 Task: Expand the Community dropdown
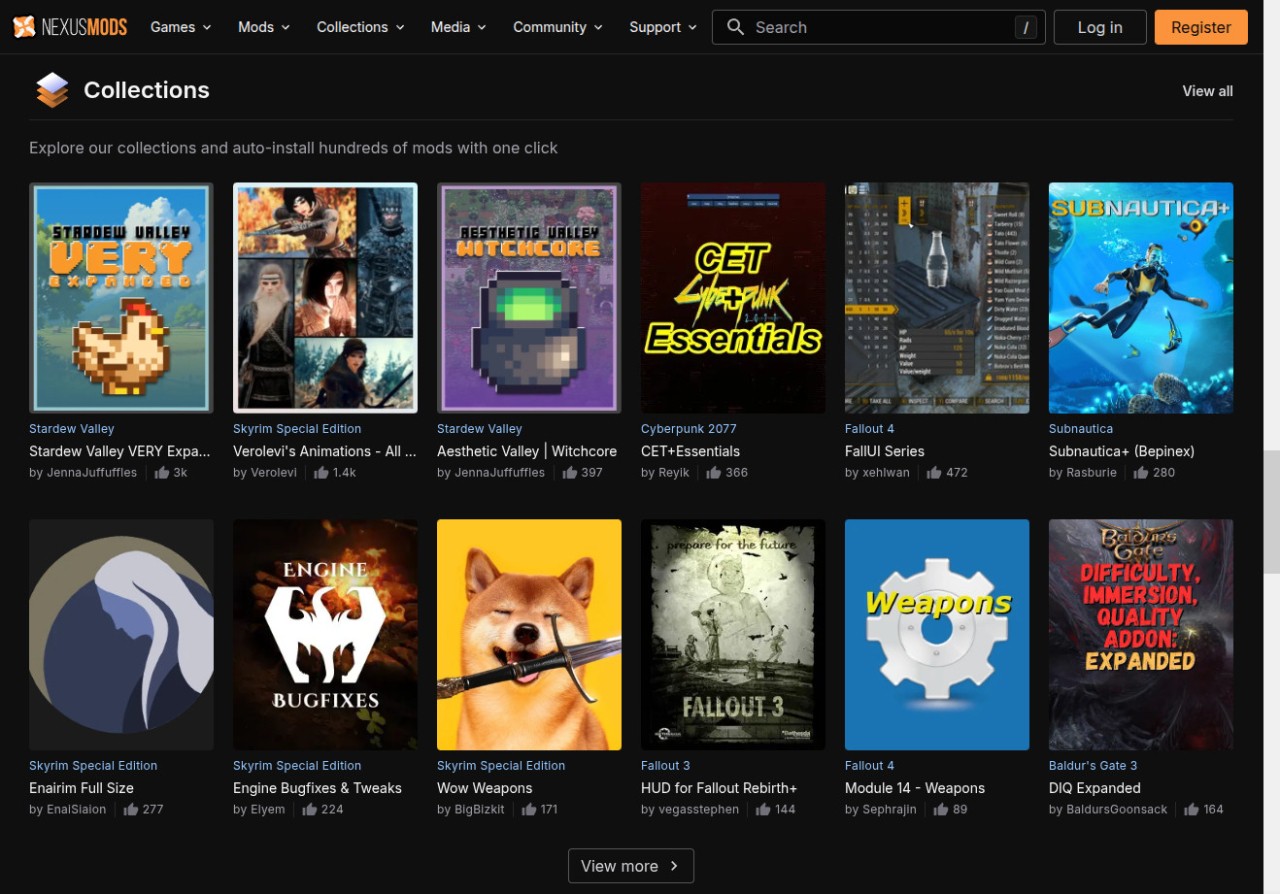click(x=558, y=27)
